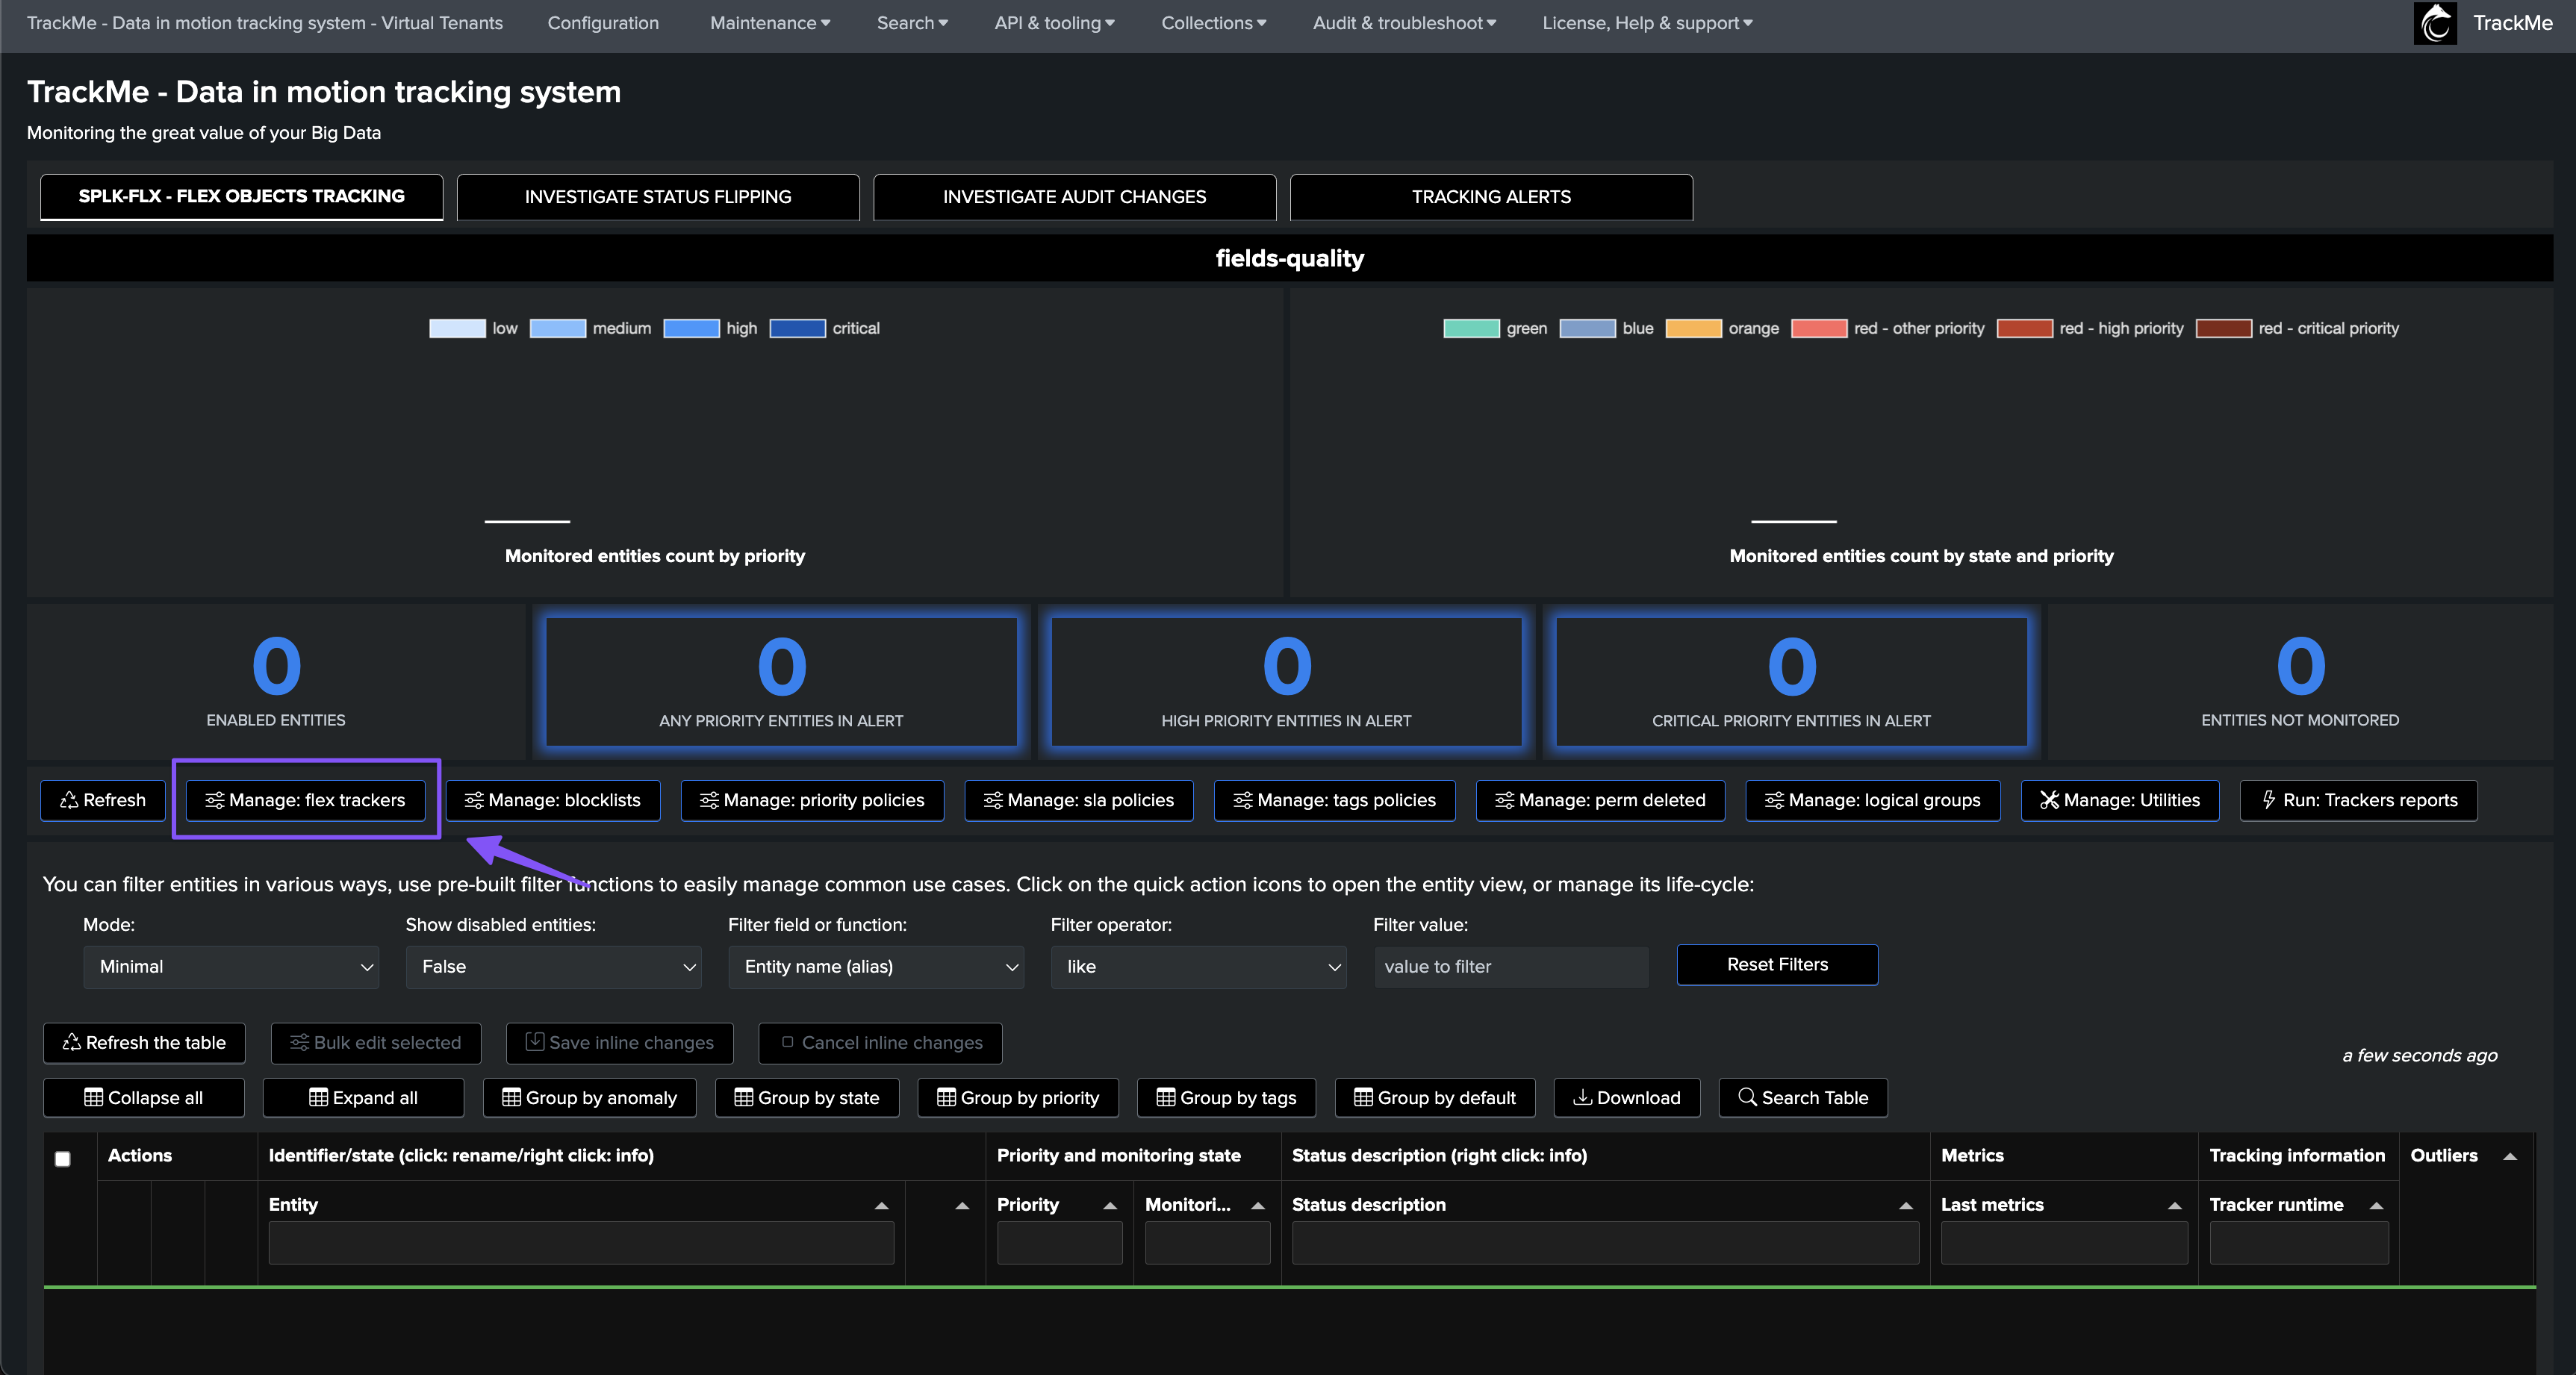
Task: Open the Filter operator dropdown
Action: 1199,967
